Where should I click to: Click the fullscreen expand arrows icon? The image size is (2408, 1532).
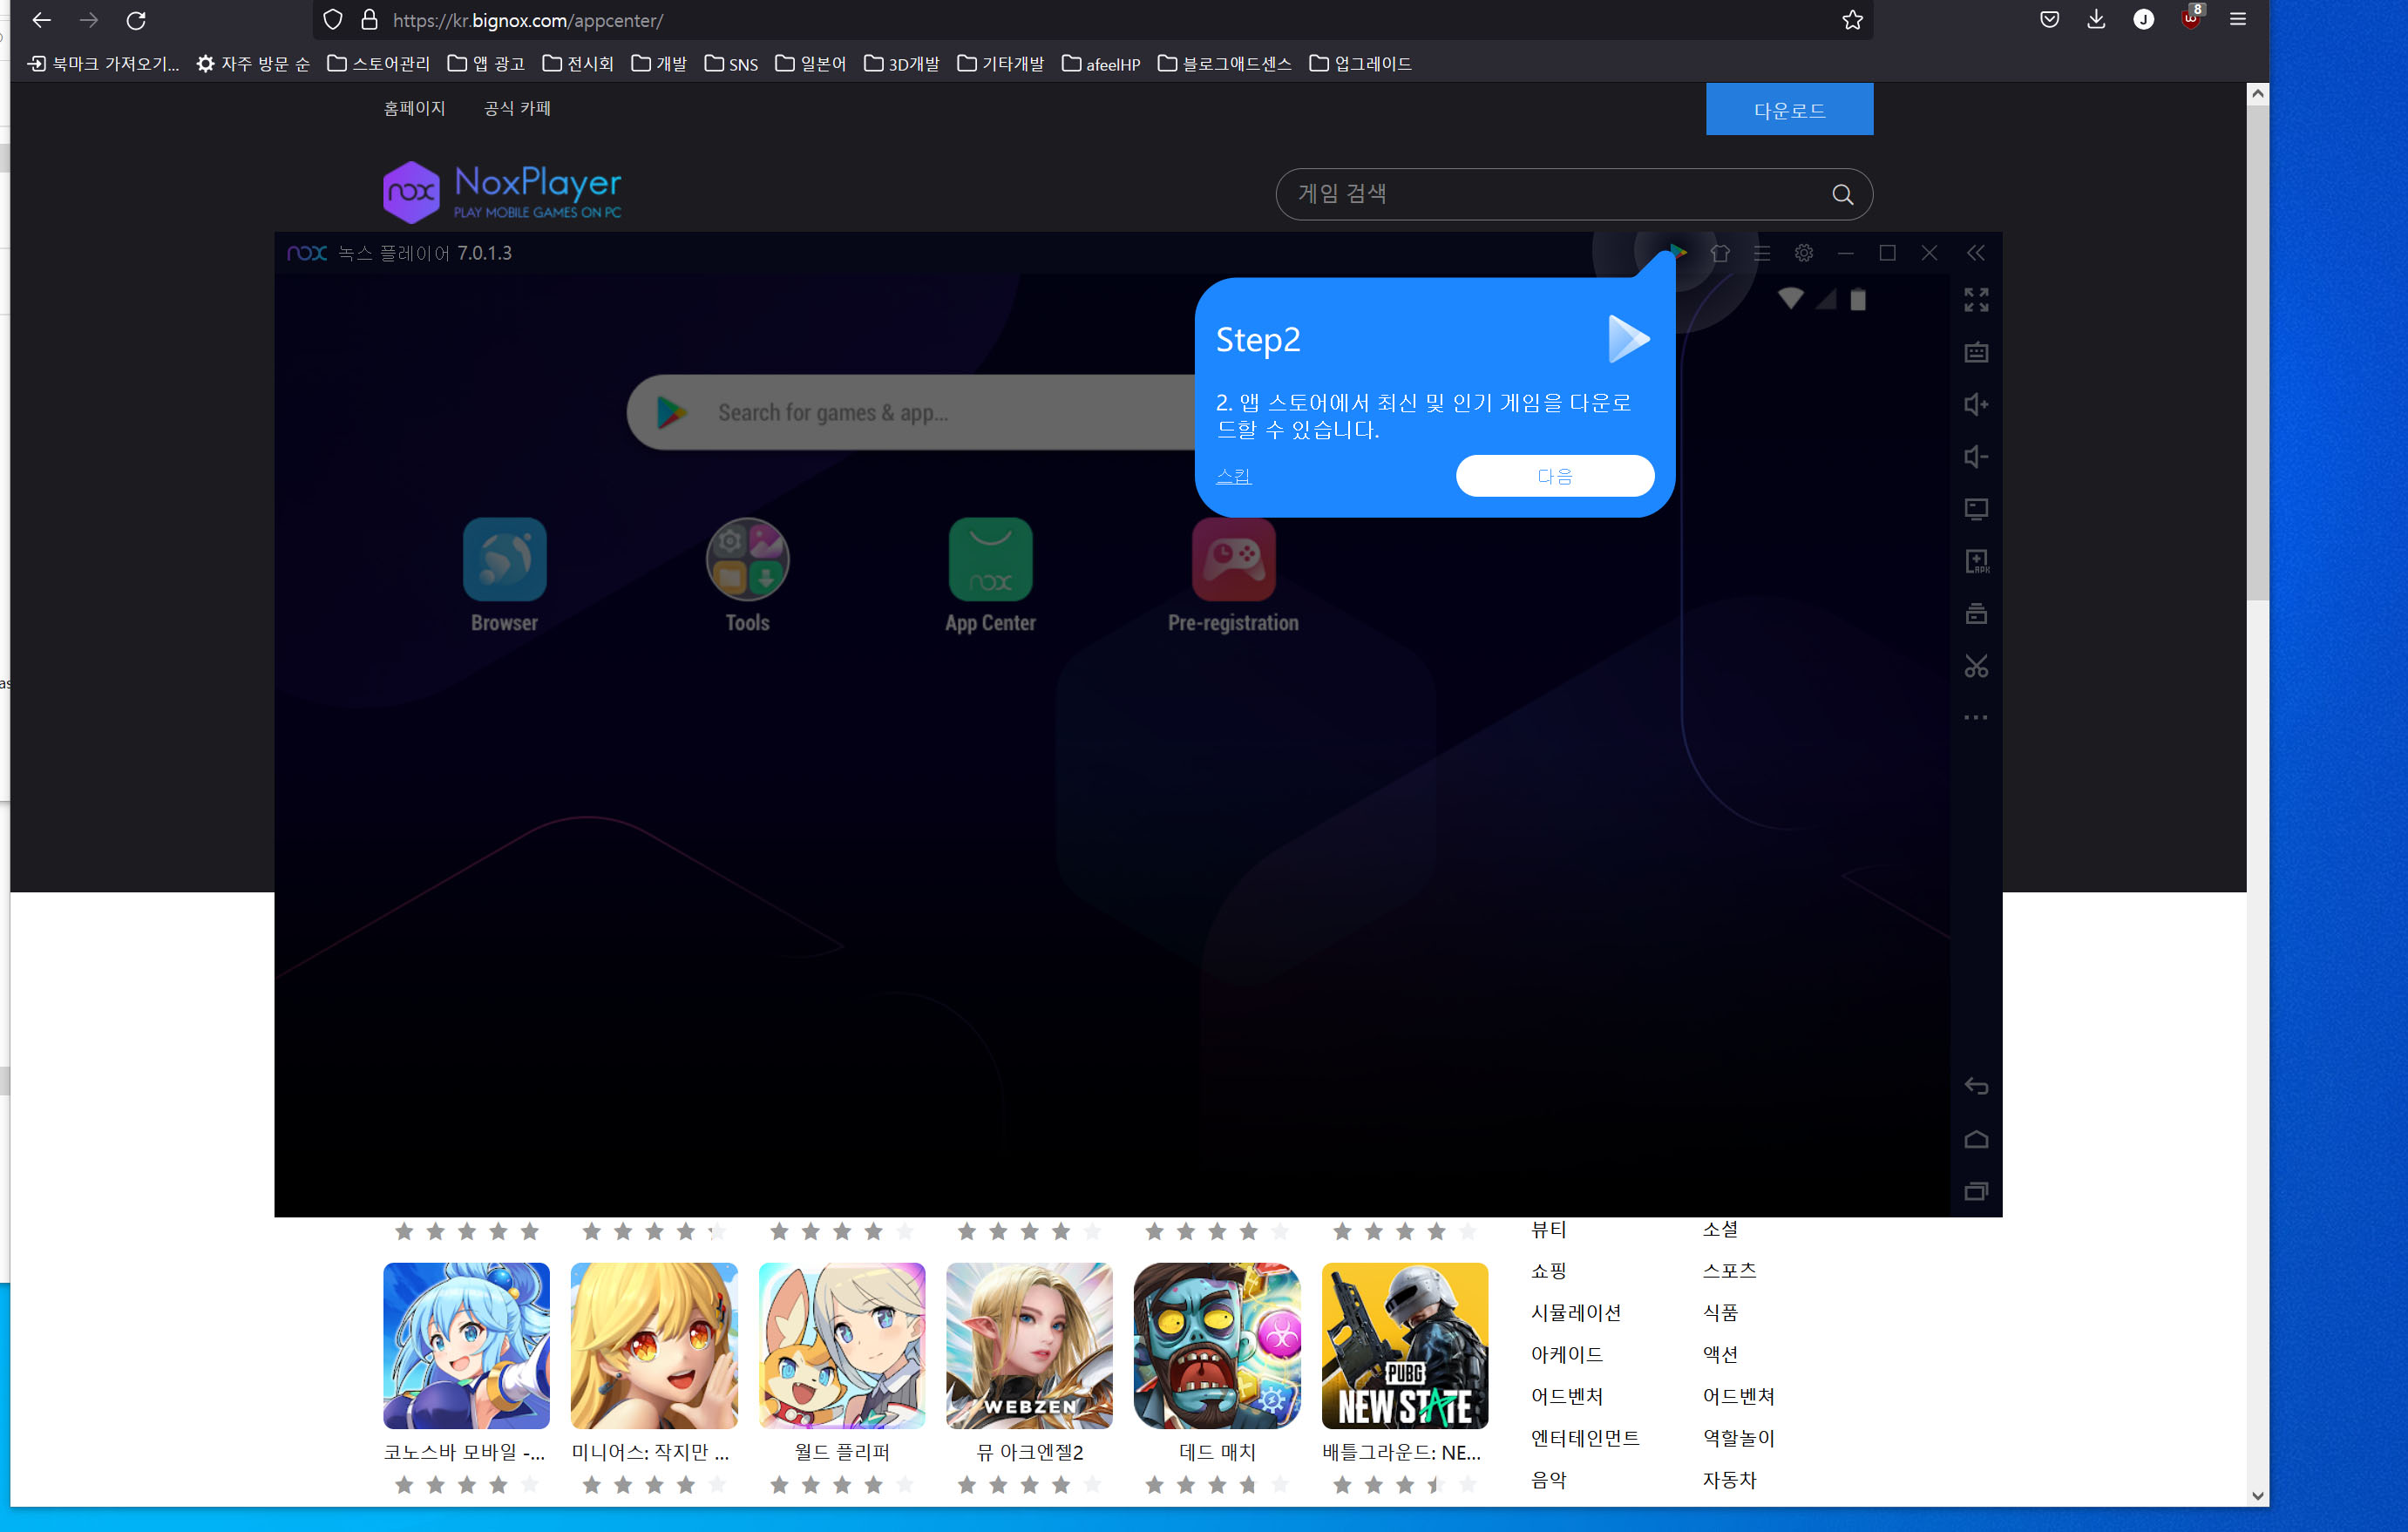[x=1975, y=299]
